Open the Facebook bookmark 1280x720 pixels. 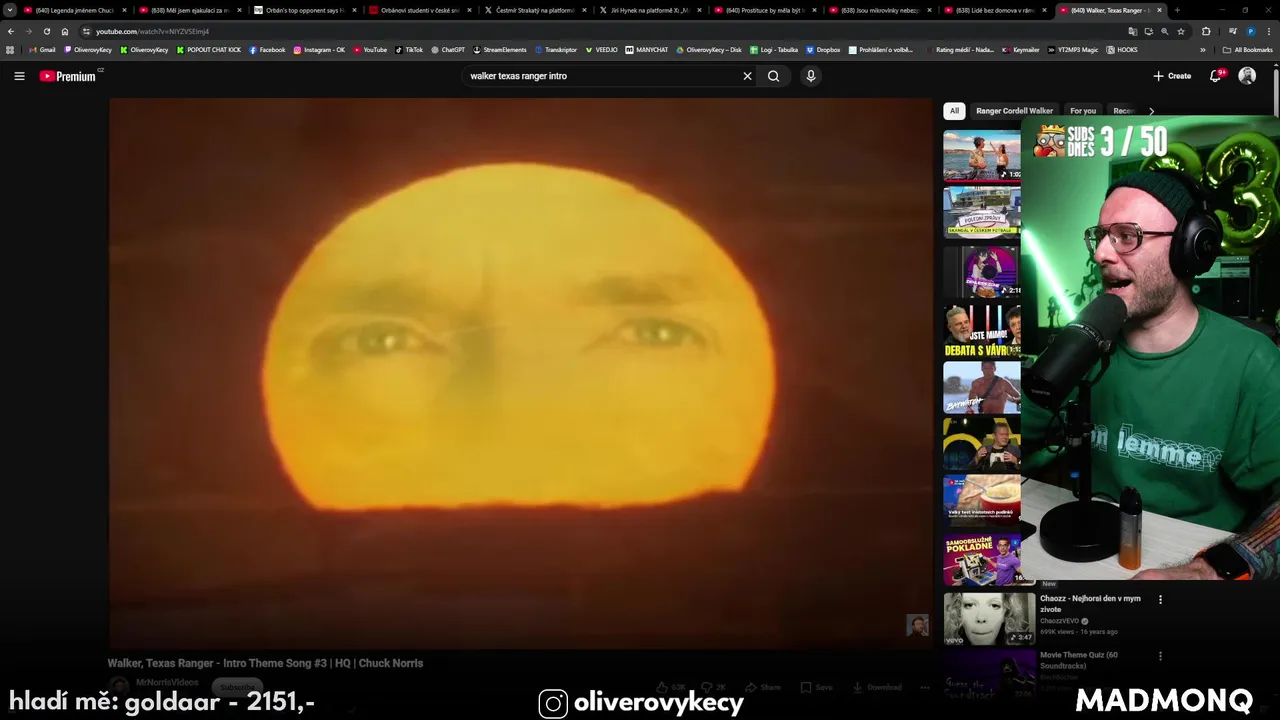pos(267,49)
